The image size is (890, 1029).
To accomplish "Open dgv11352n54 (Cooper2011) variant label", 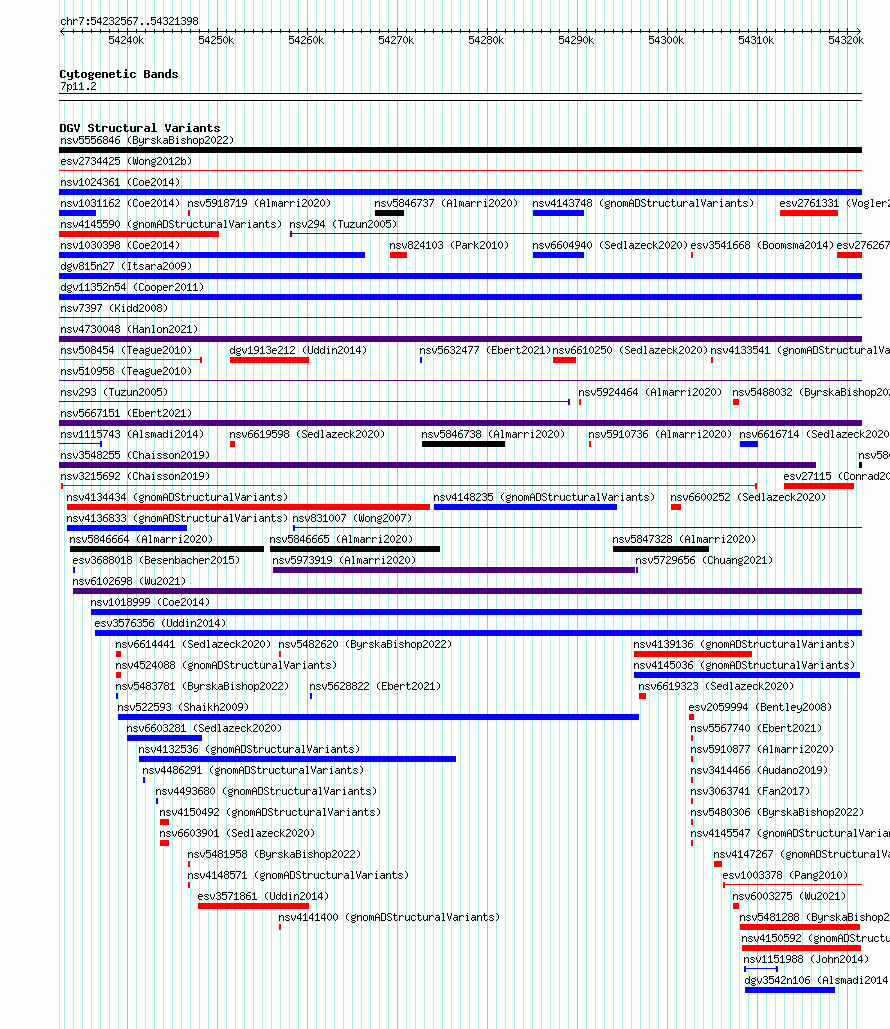I will coord(132,287).
